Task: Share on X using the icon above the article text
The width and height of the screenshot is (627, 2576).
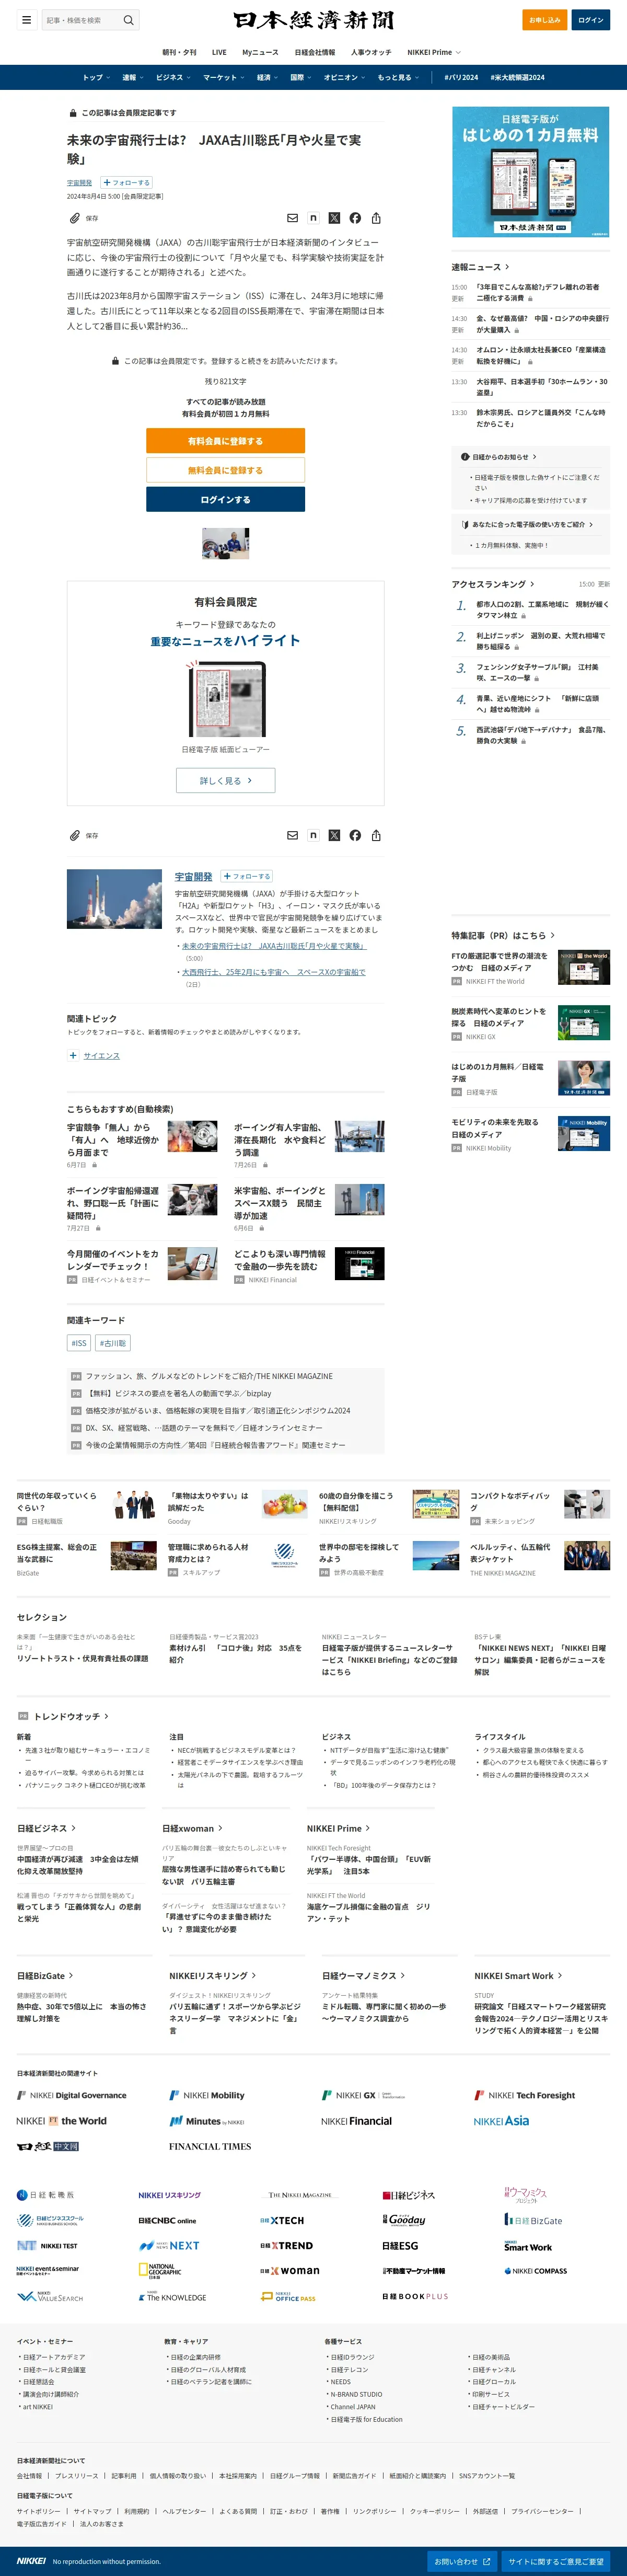Action: pos(334,218)
